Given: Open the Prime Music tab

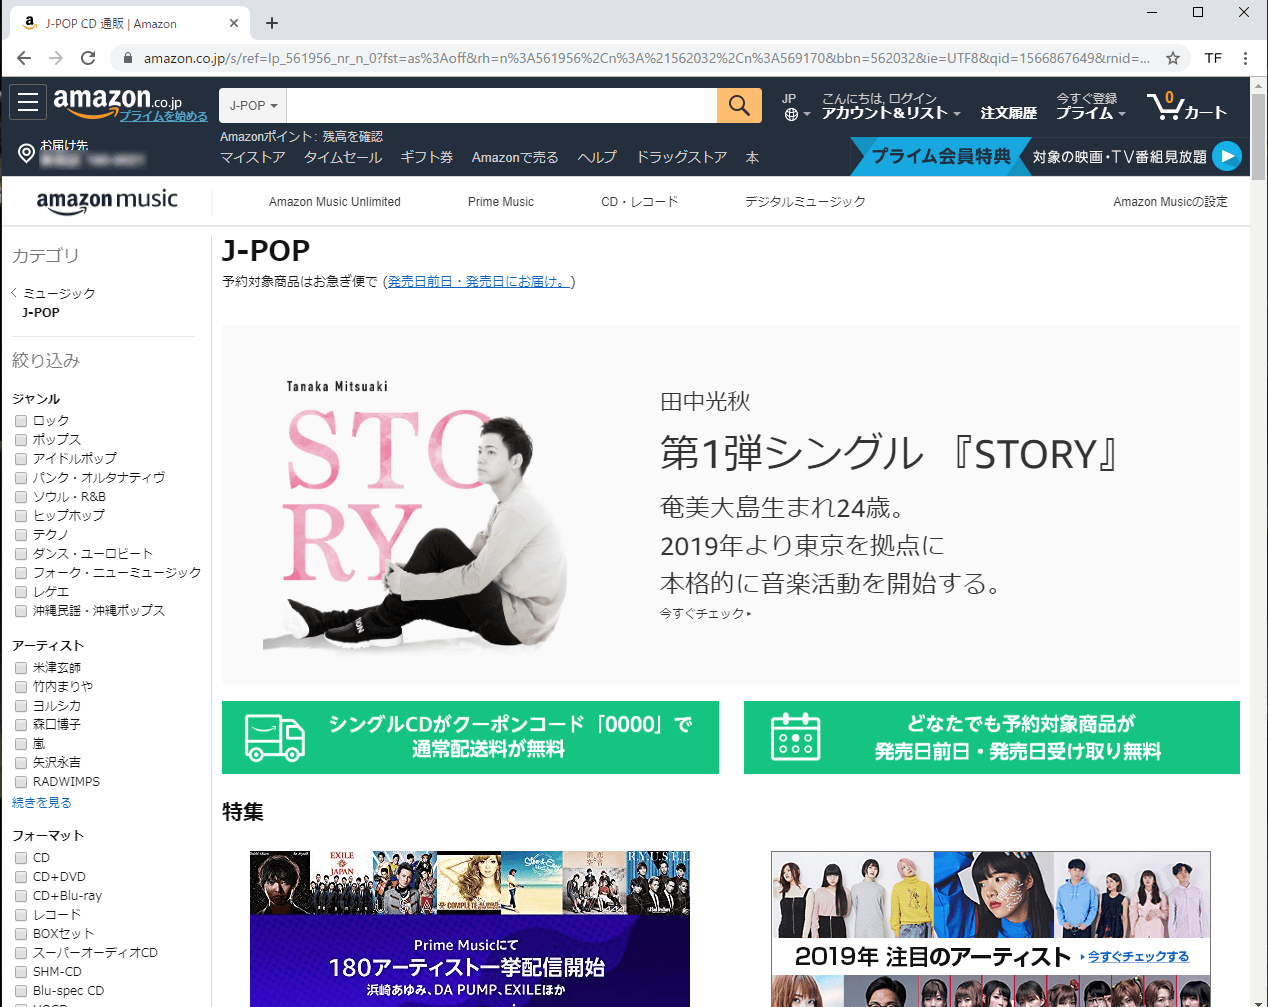Looking at the screenshot, I should 500,202.
